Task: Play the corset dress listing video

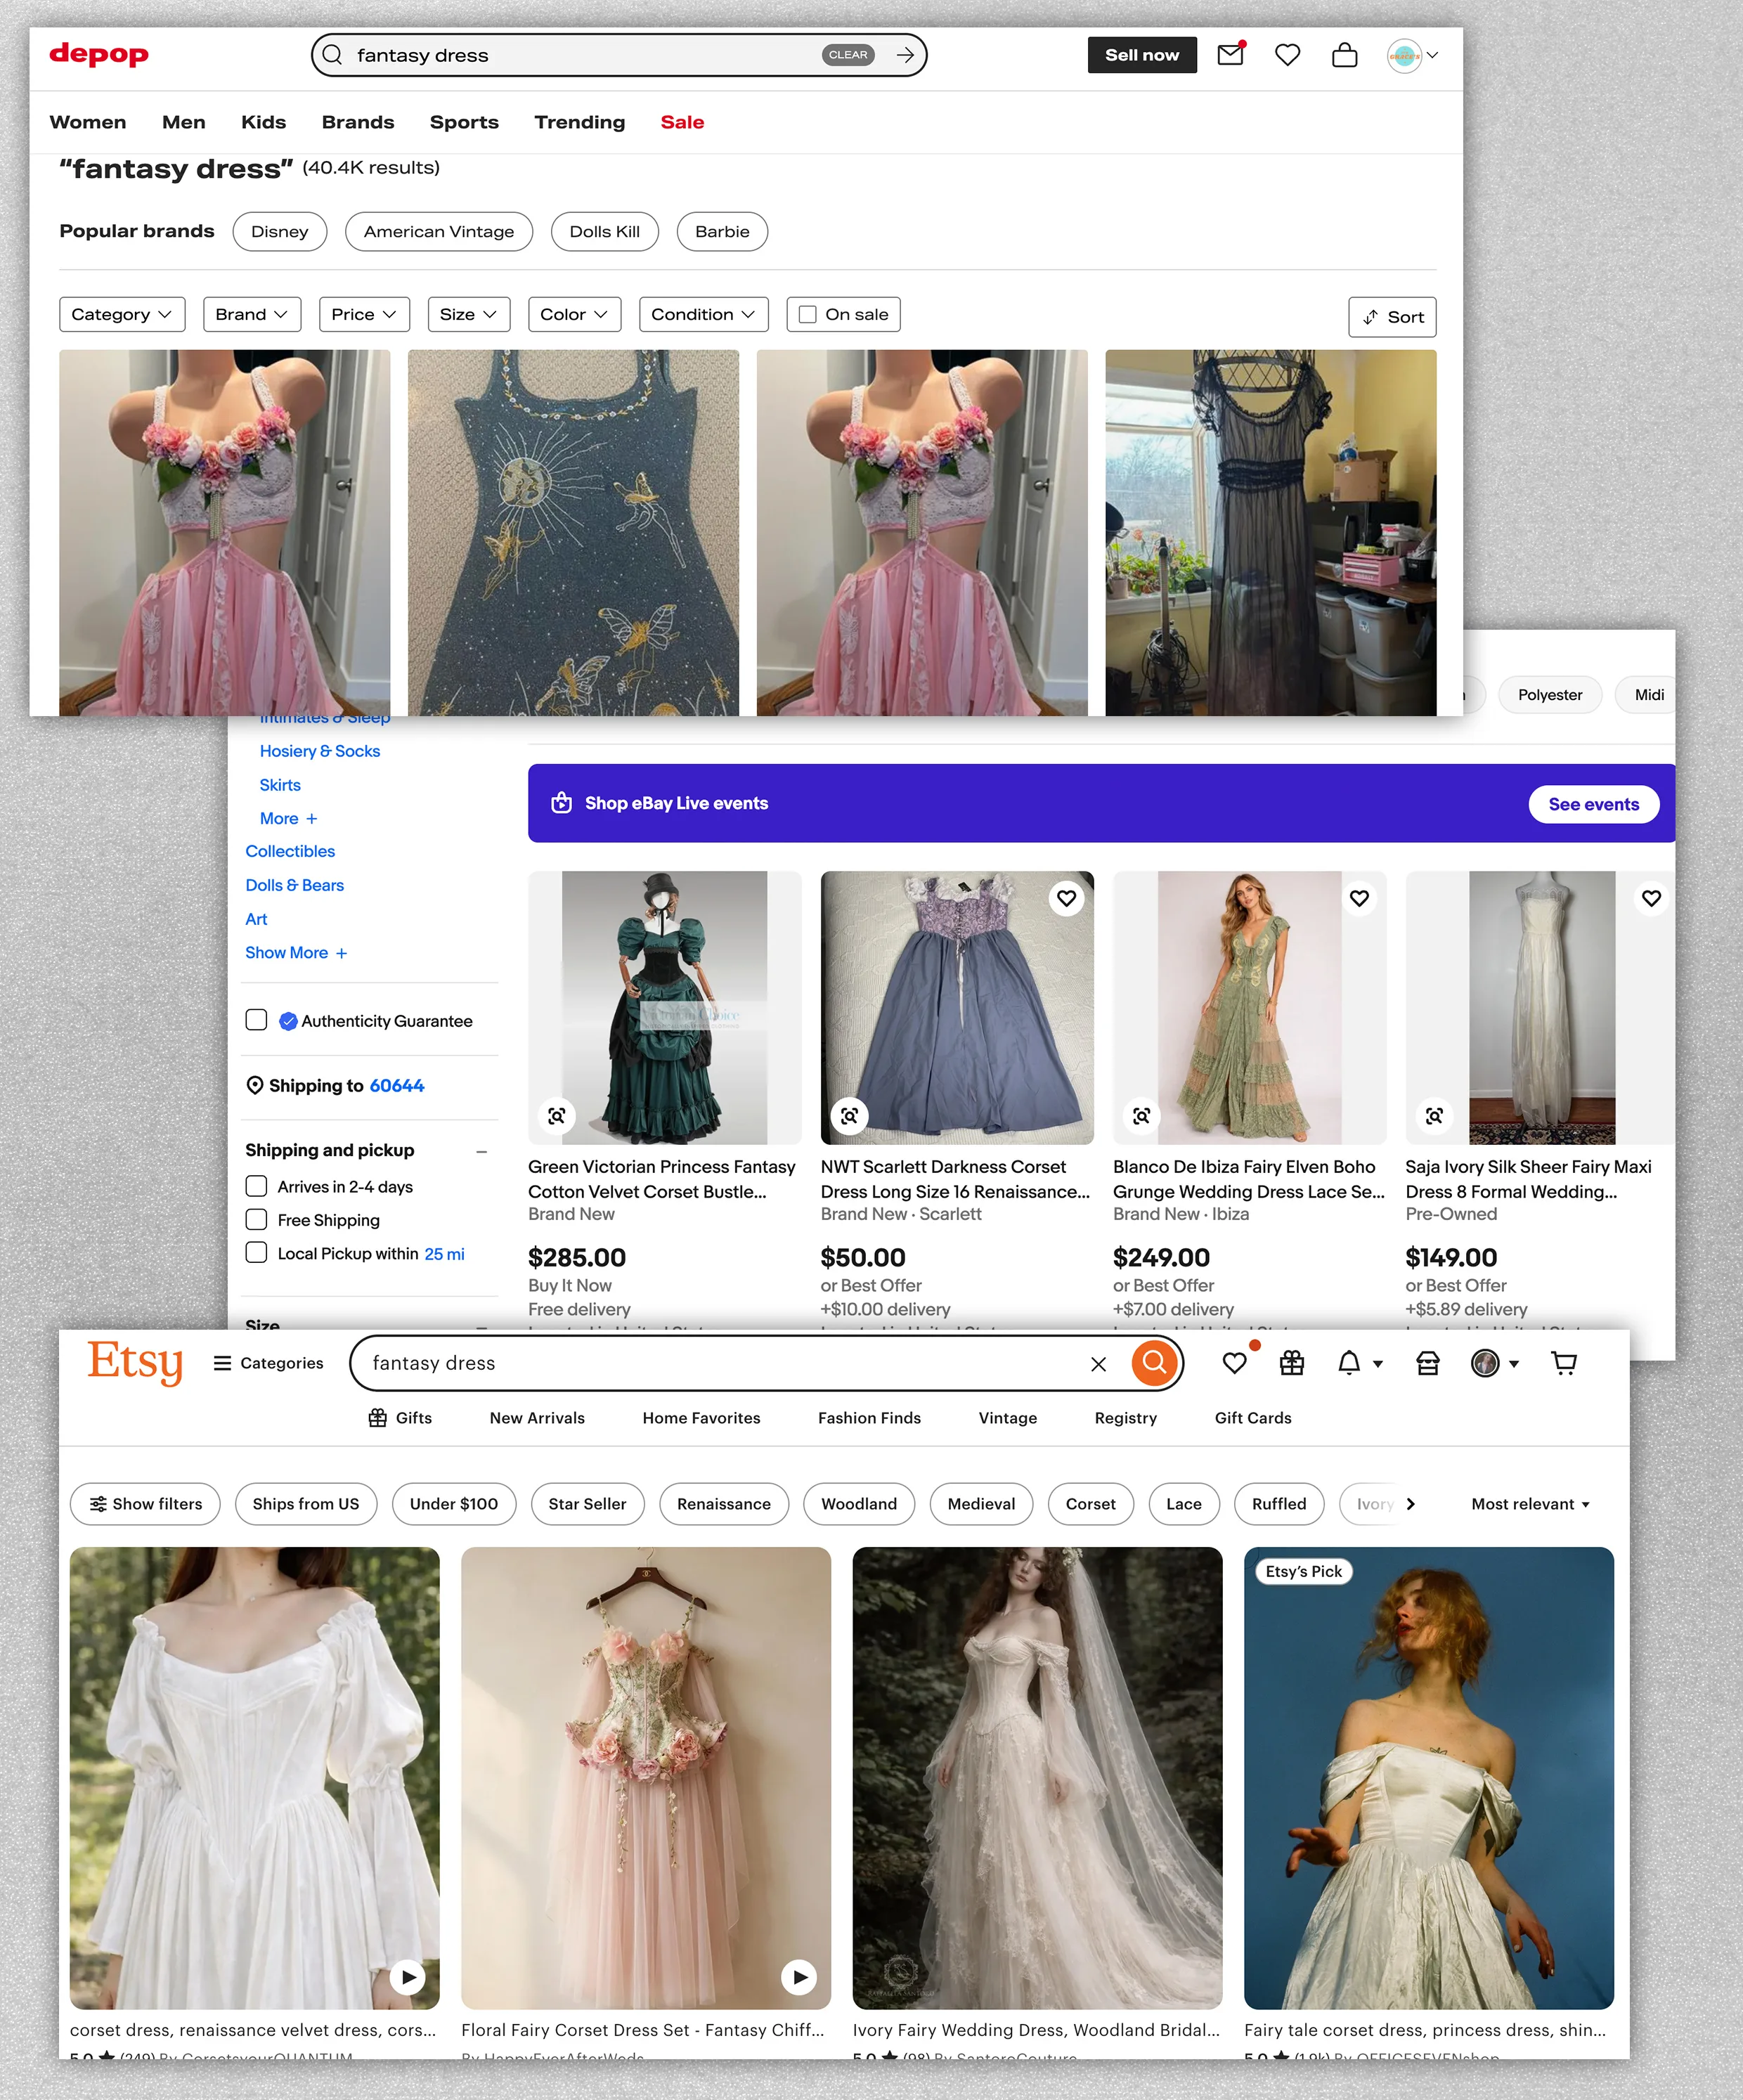Action: 408,1977
